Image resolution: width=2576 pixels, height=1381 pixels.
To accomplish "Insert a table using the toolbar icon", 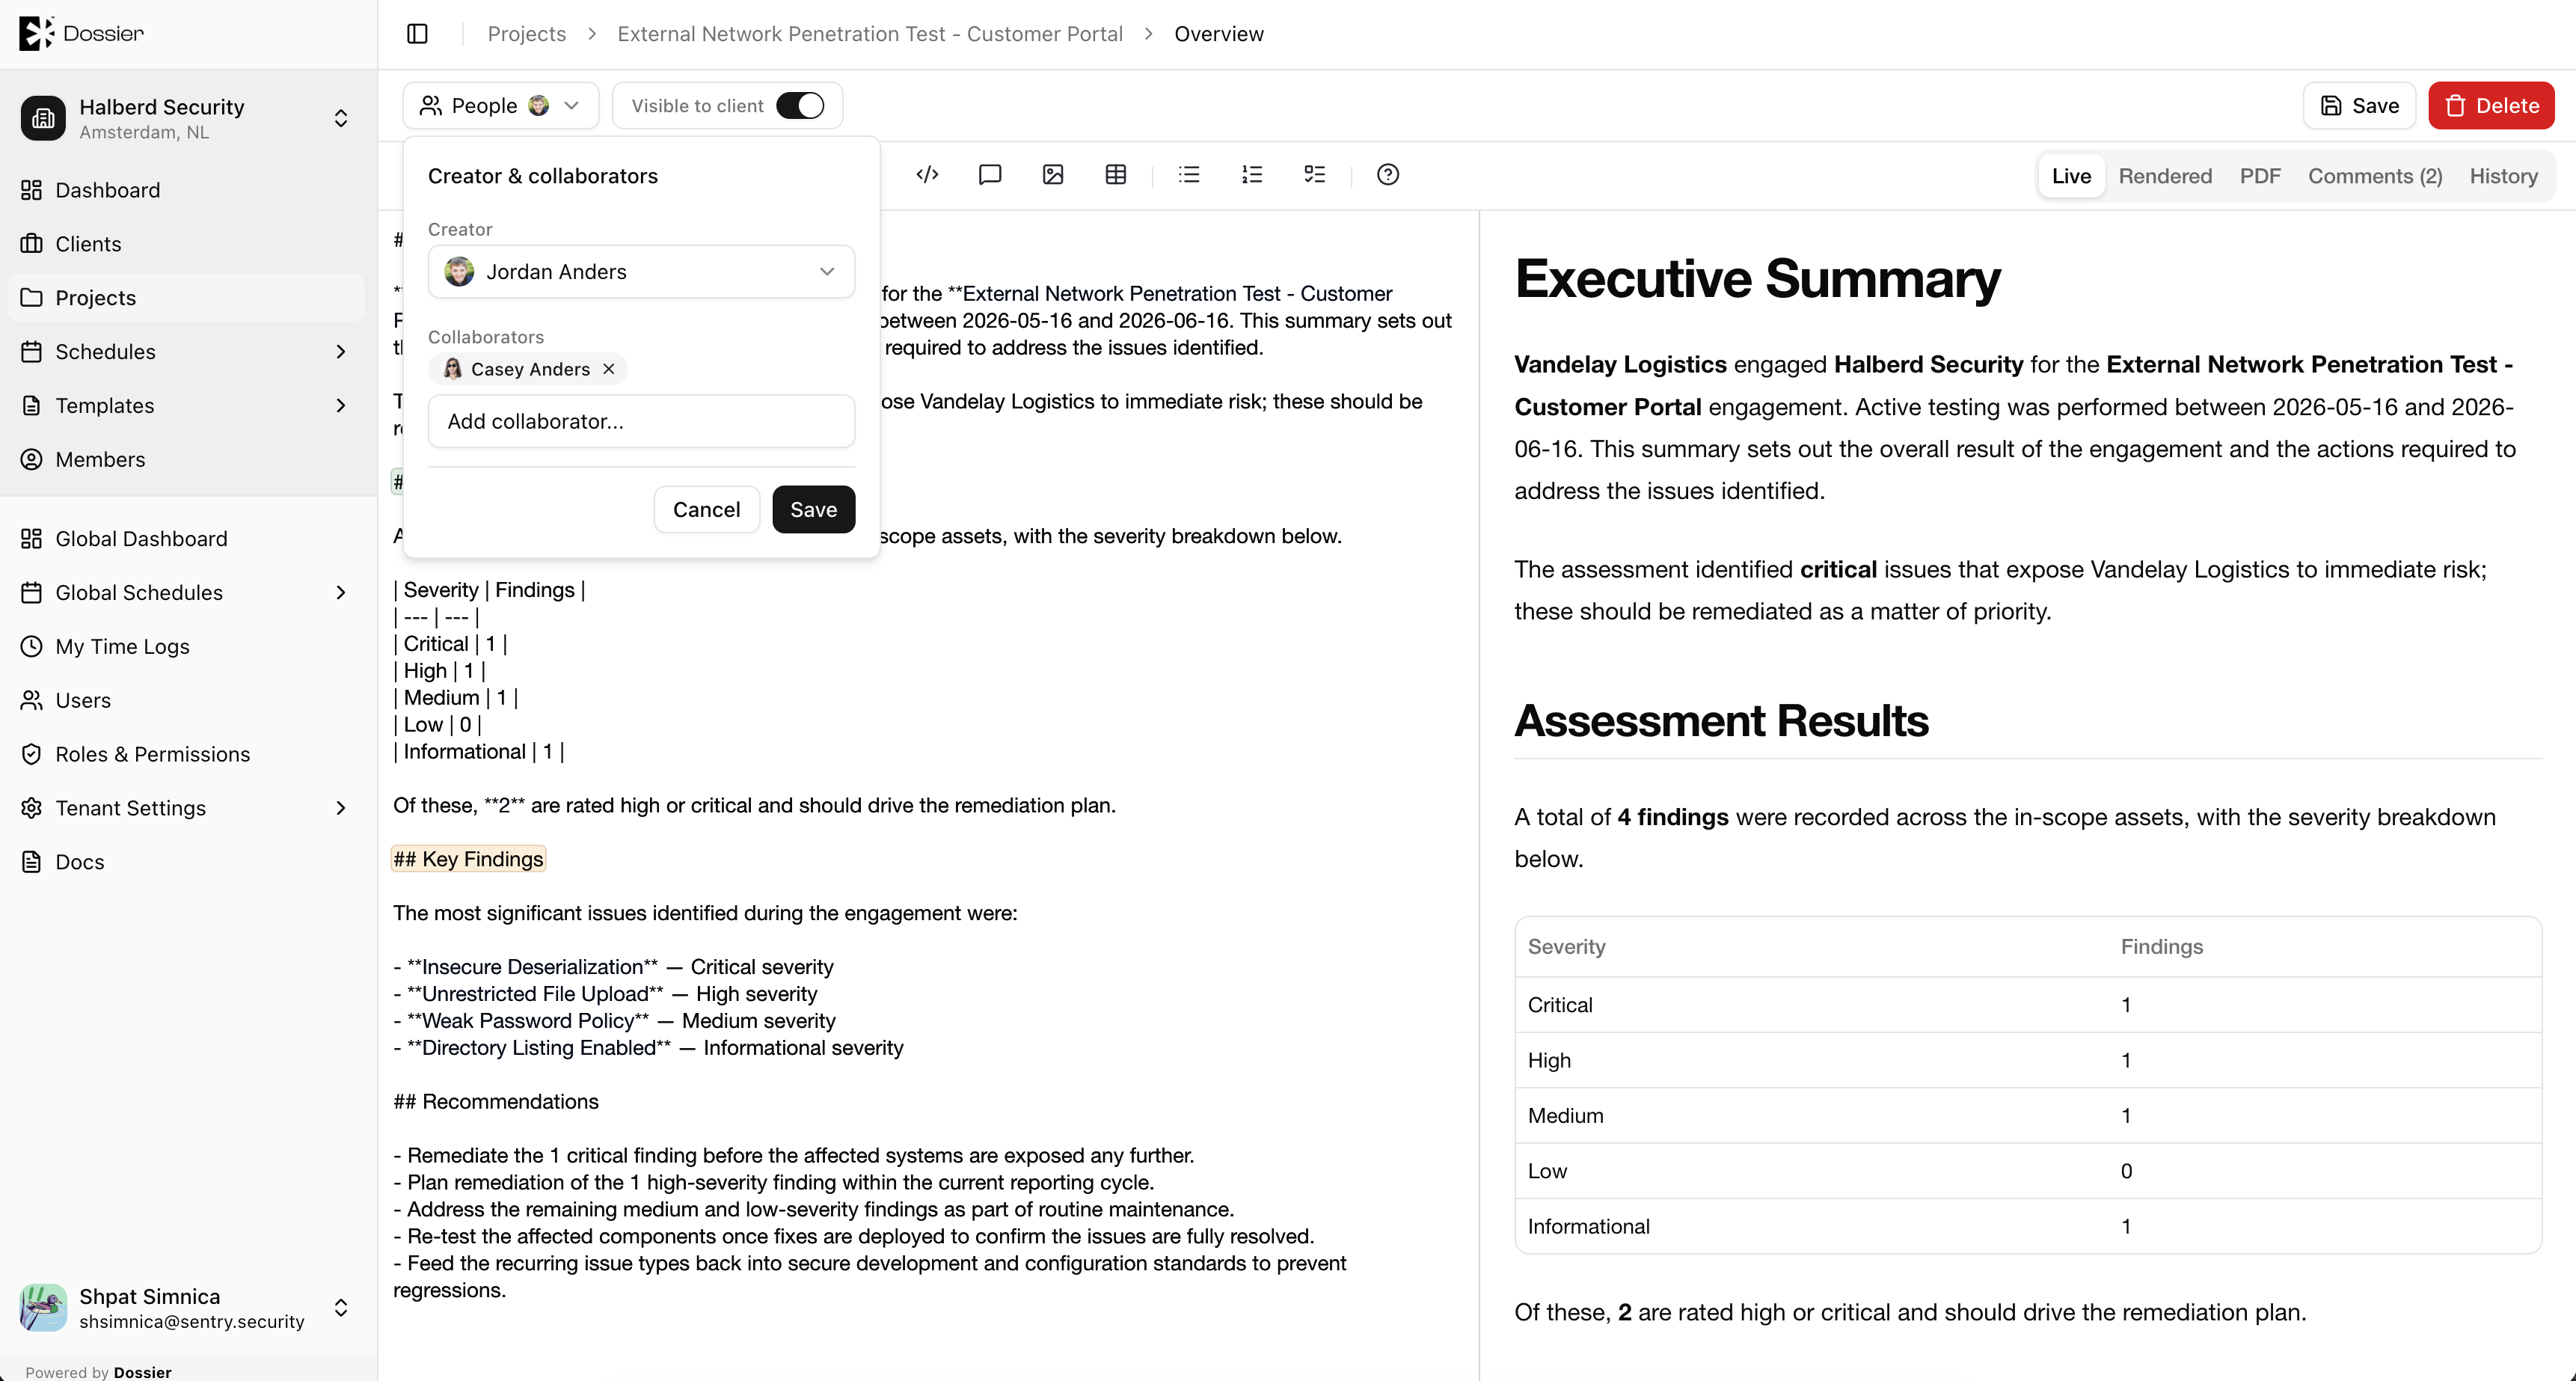I will point(1116,175).
